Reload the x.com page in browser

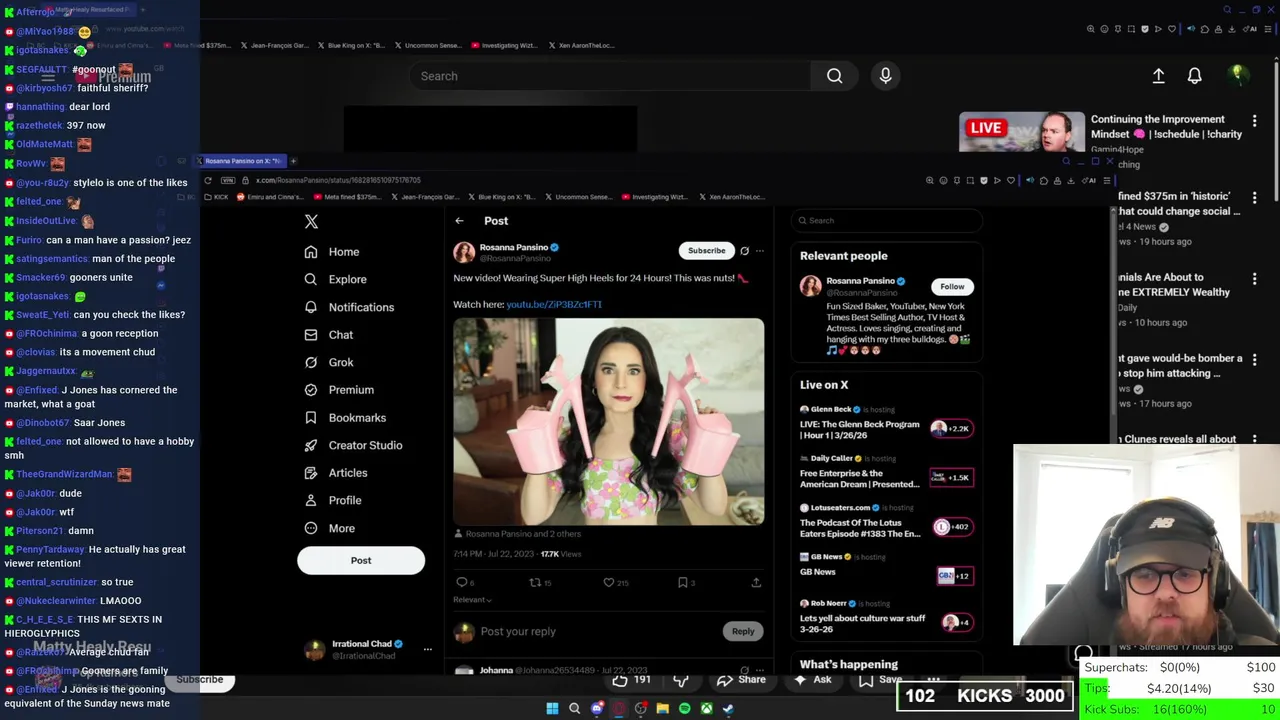[208, 181]
